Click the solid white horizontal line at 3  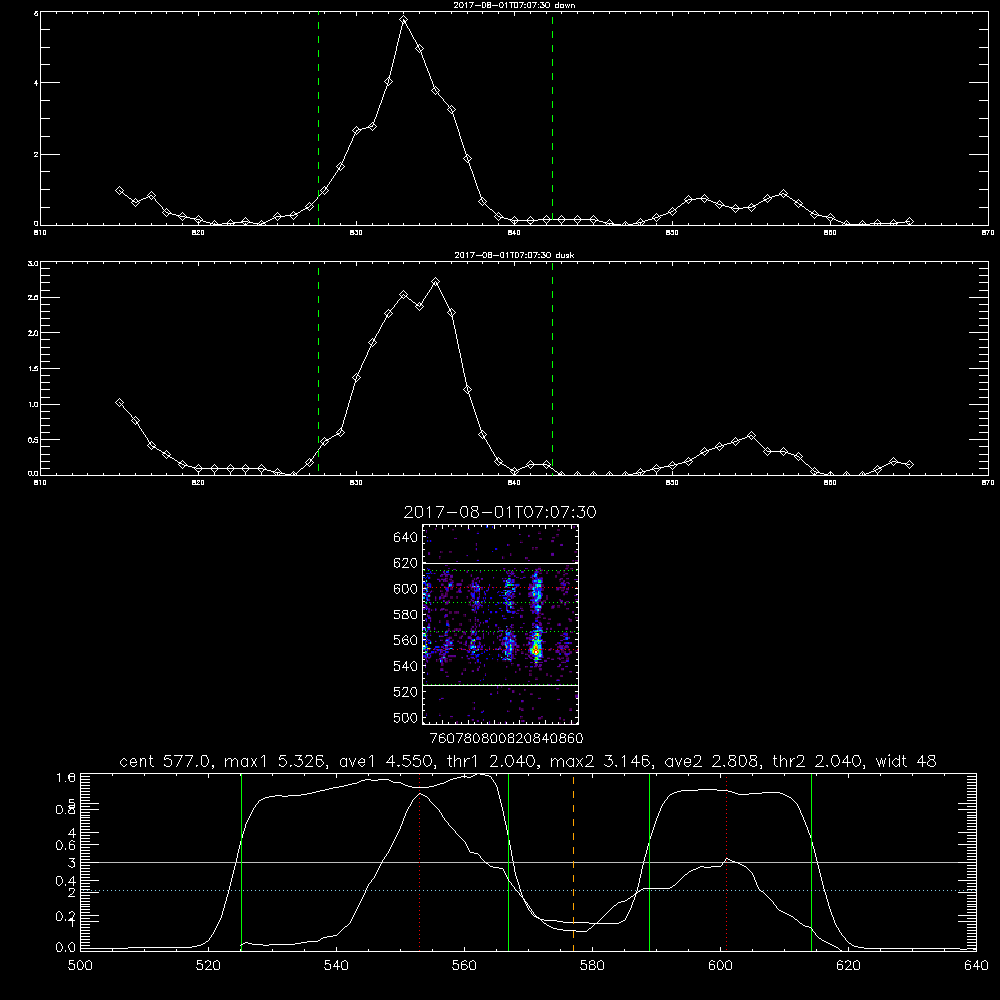(x=529, y=862)
